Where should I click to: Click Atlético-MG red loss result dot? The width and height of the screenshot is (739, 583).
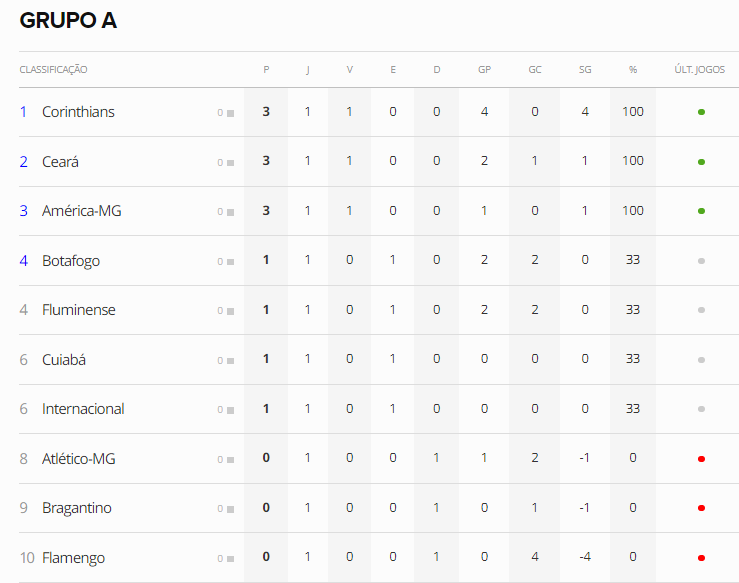(x=701, y=459)
